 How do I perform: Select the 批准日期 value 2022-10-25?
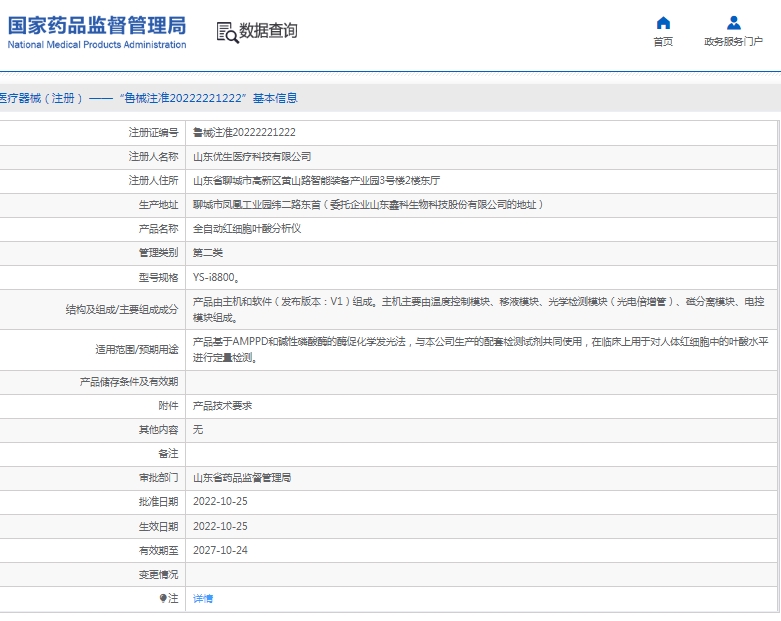[220, 501]
